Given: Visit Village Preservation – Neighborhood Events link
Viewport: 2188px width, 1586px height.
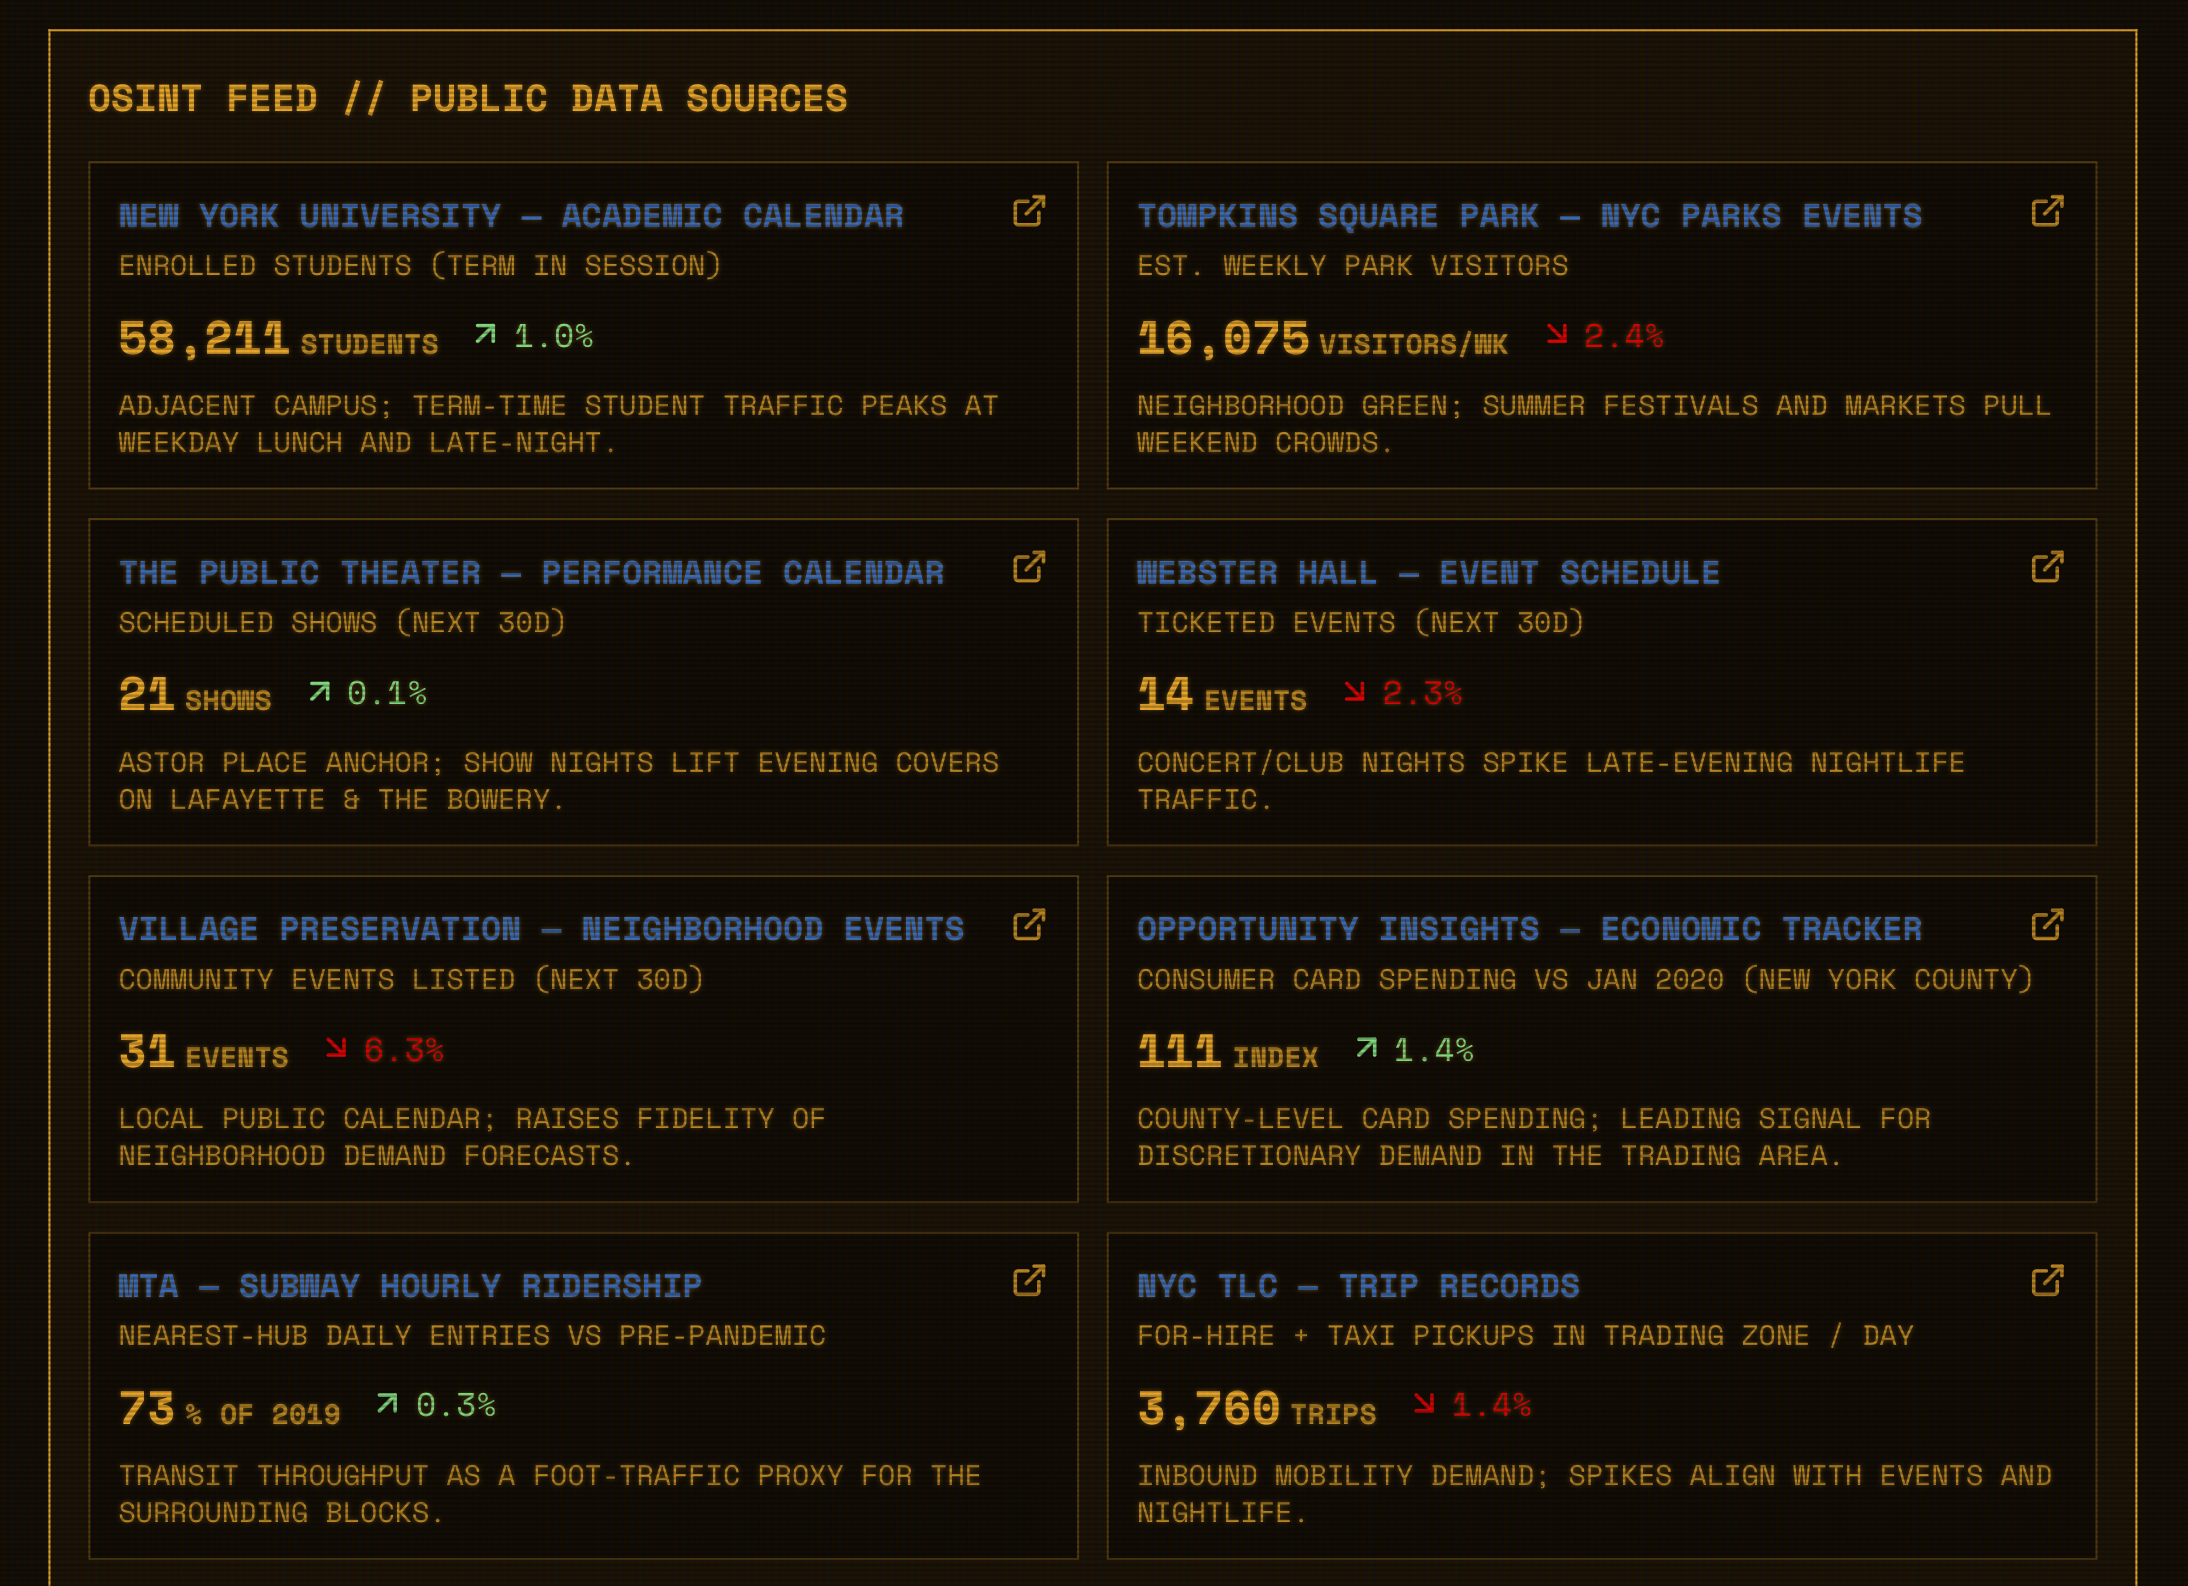Looking at the screenshot, I should click(x=541, y=929).
